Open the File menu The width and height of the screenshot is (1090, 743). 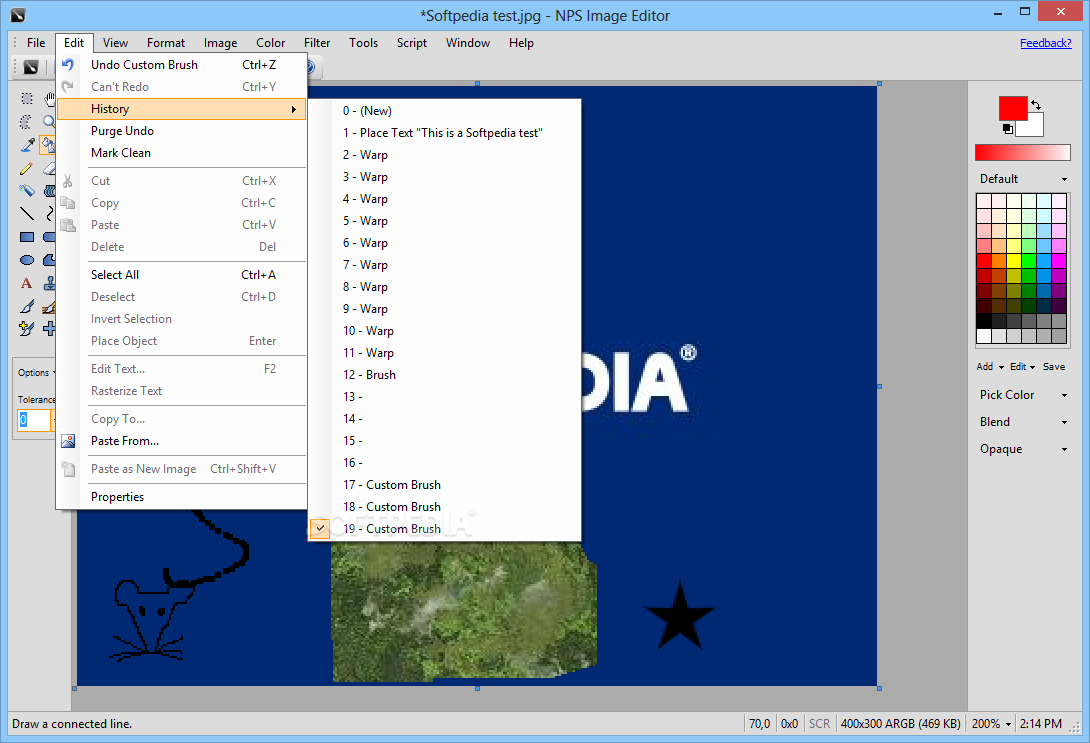pyautogui.click(x=36, y=43)
